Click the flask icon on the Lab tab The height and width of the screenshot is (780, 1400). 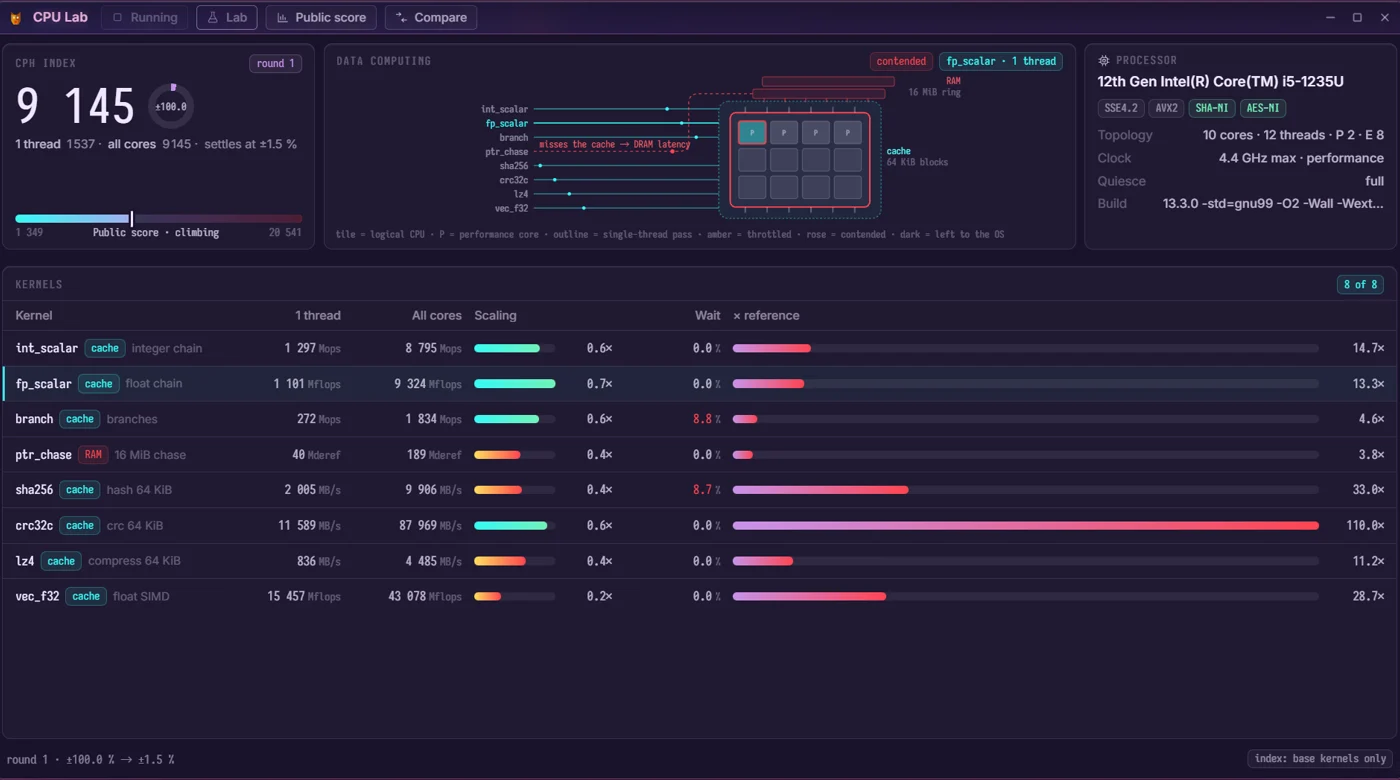point(212,17)
